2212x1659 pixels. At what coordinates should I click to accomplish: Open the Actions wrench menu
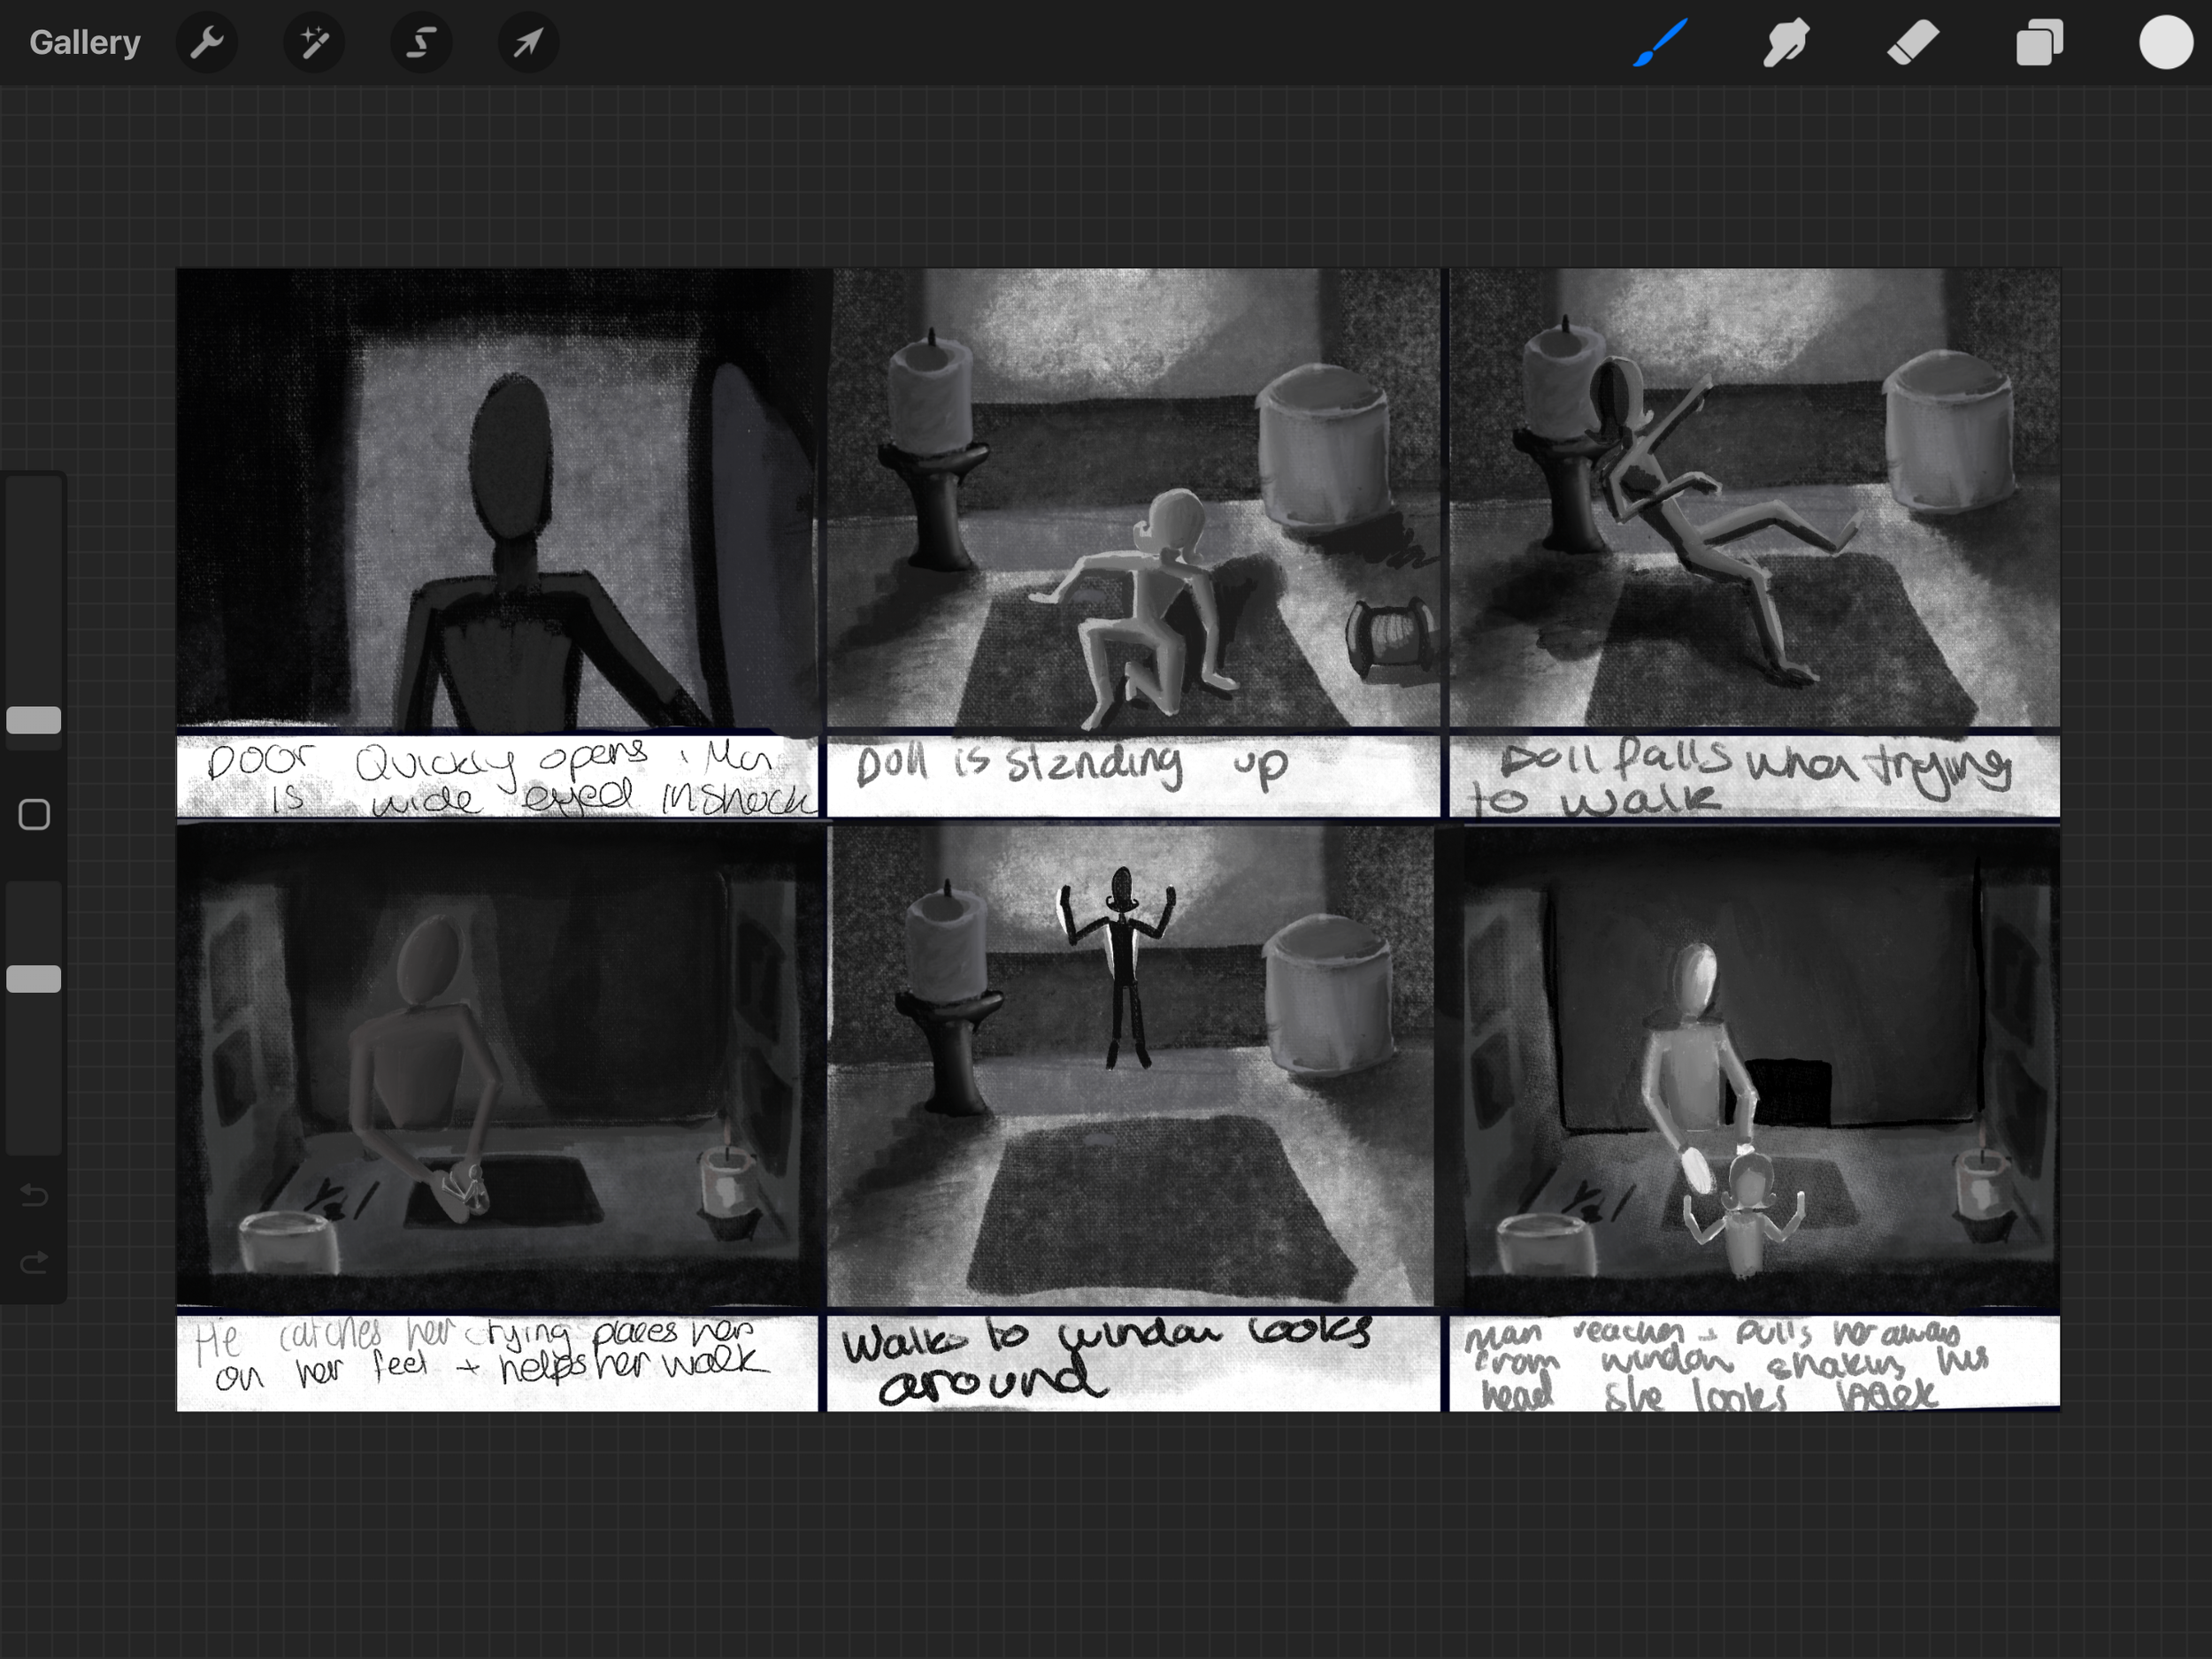coord(206,43)
